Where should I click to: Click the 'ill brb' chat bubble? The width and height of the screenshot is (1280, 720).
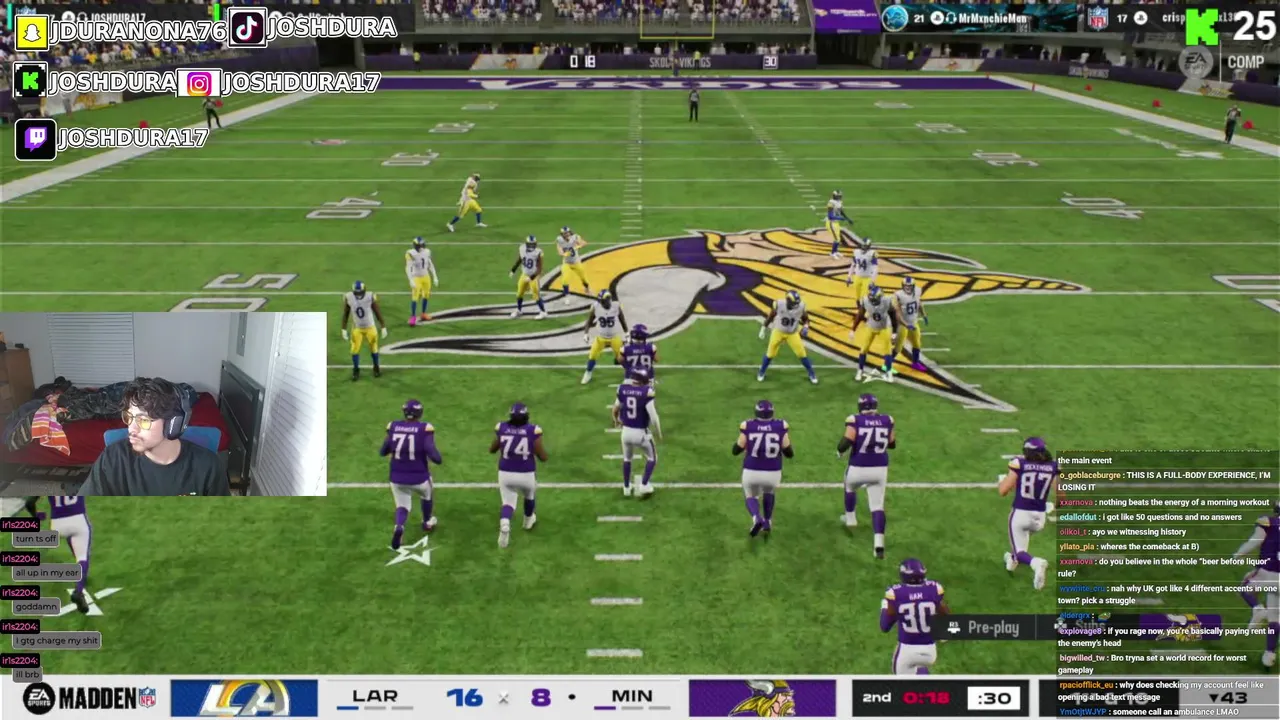26,675
